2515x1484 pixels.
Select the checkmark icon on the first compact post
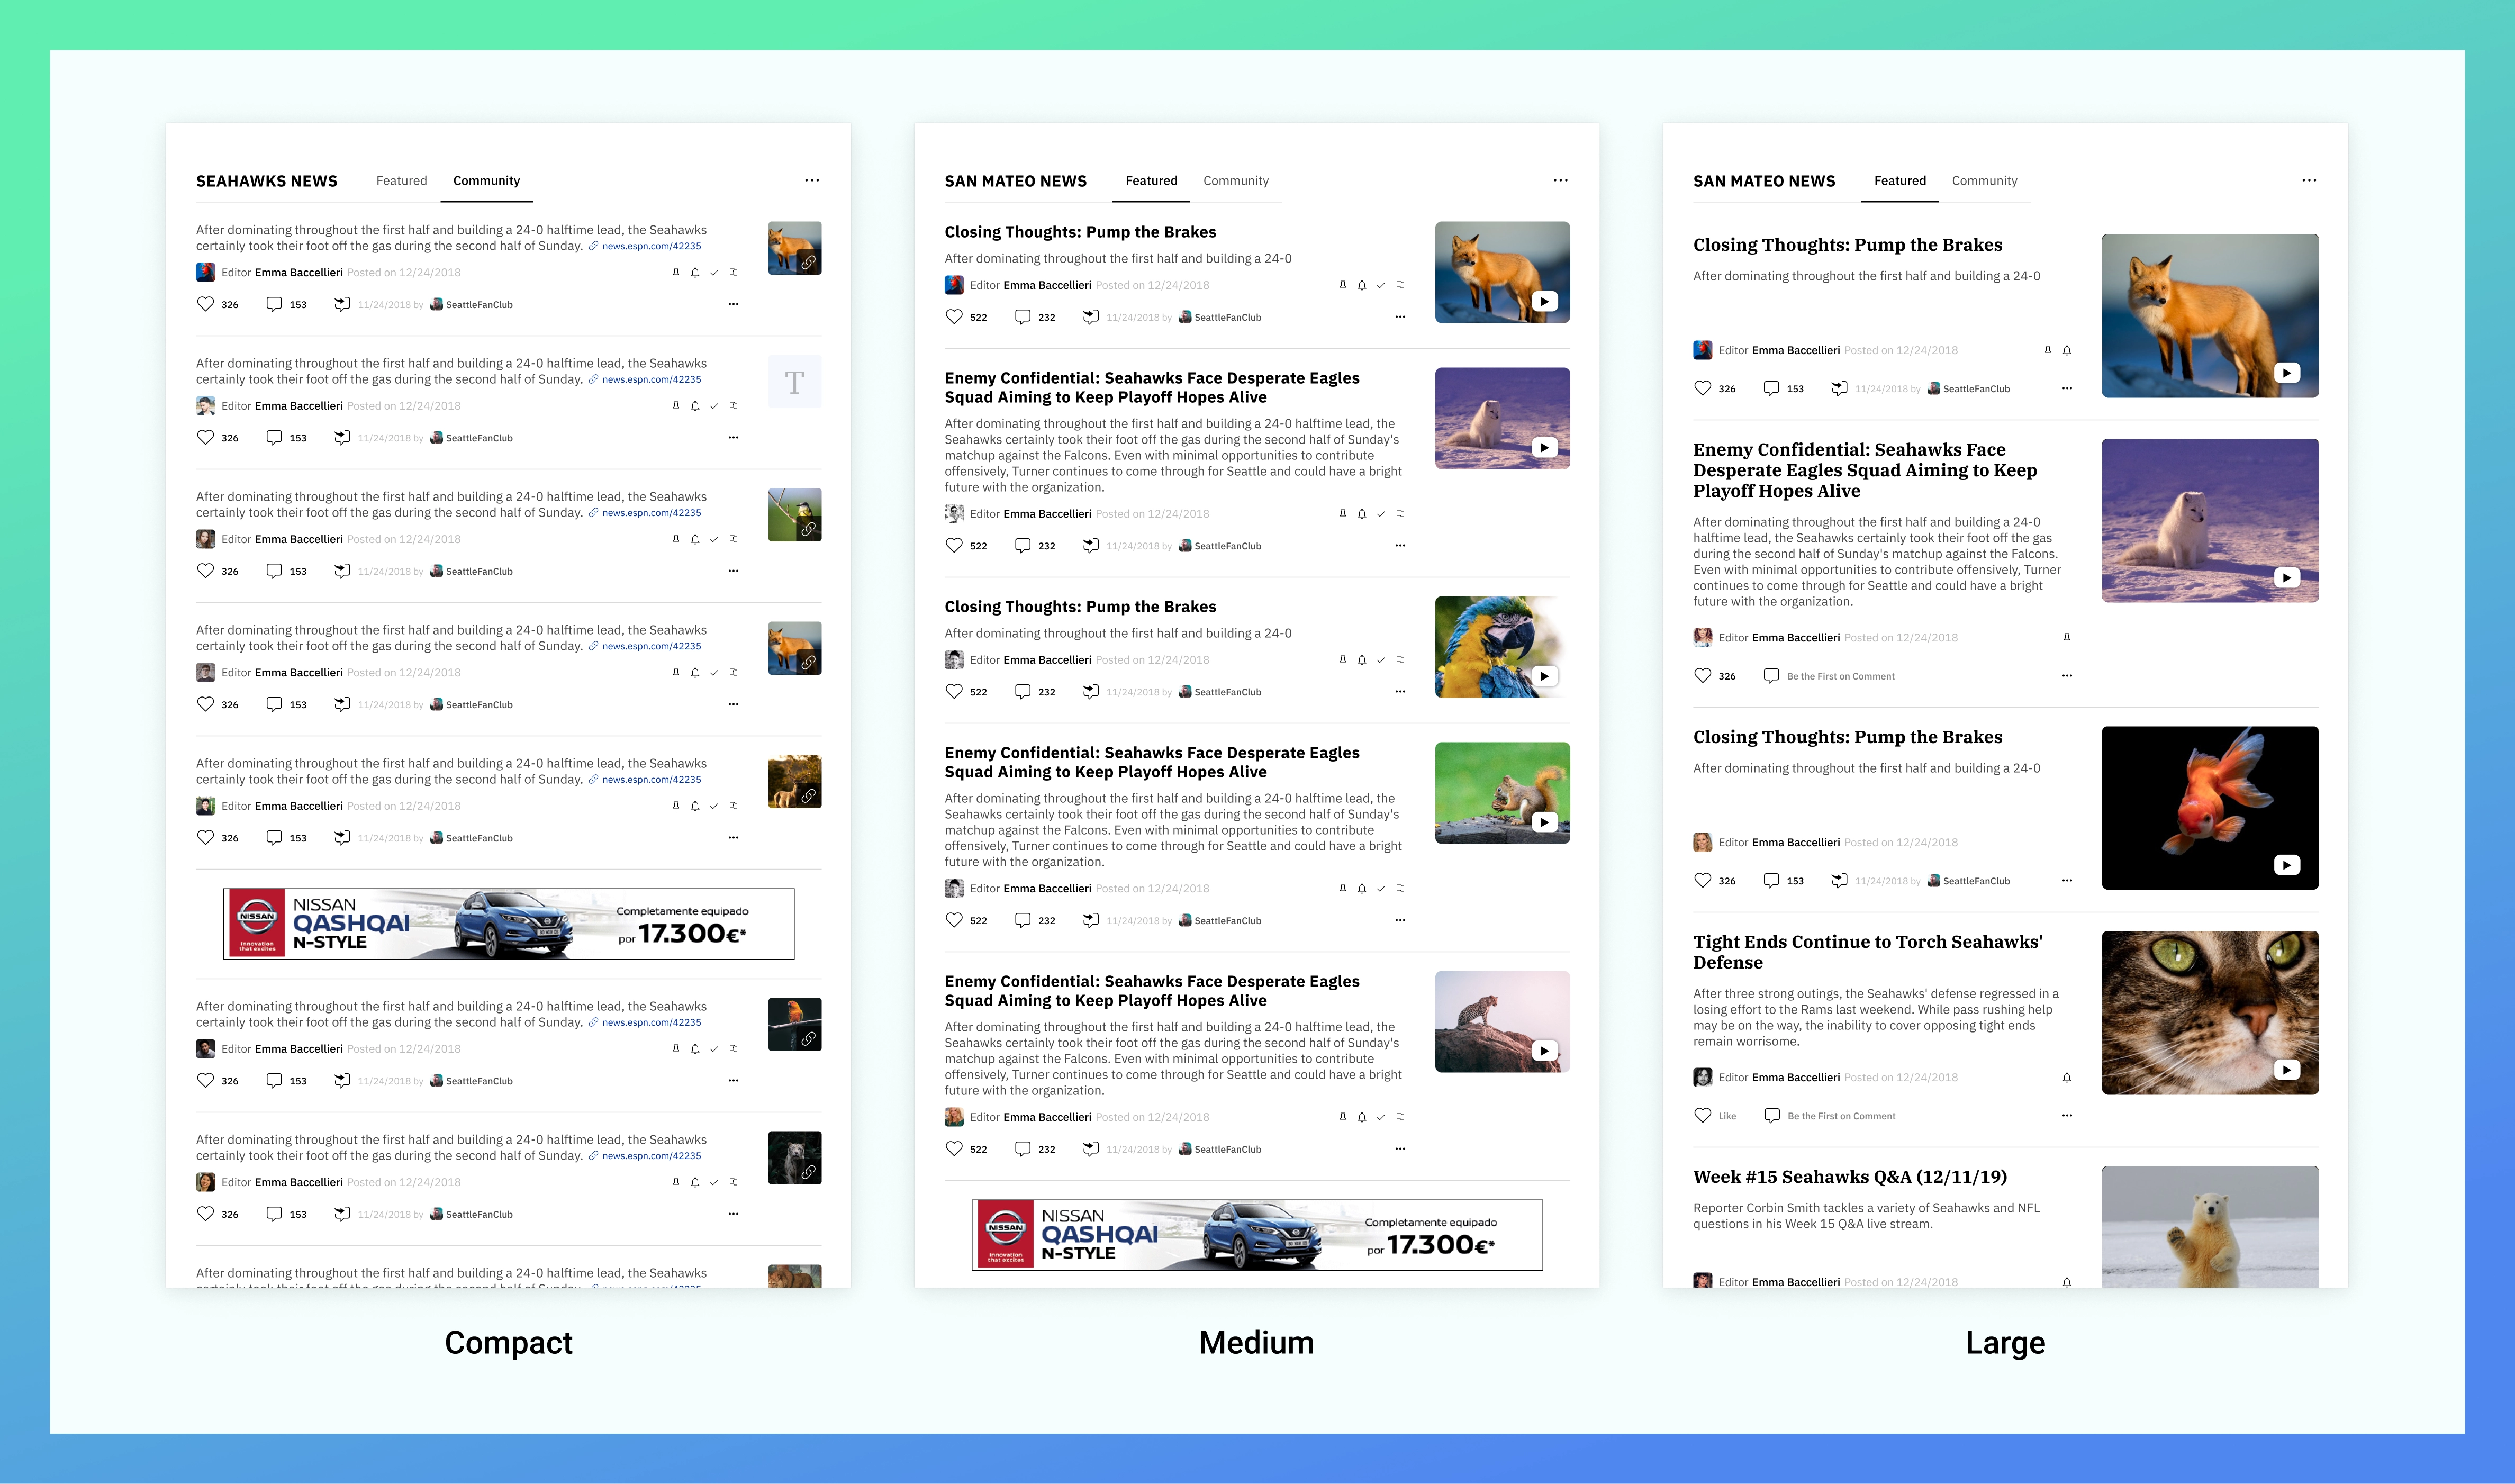(714, 271)
